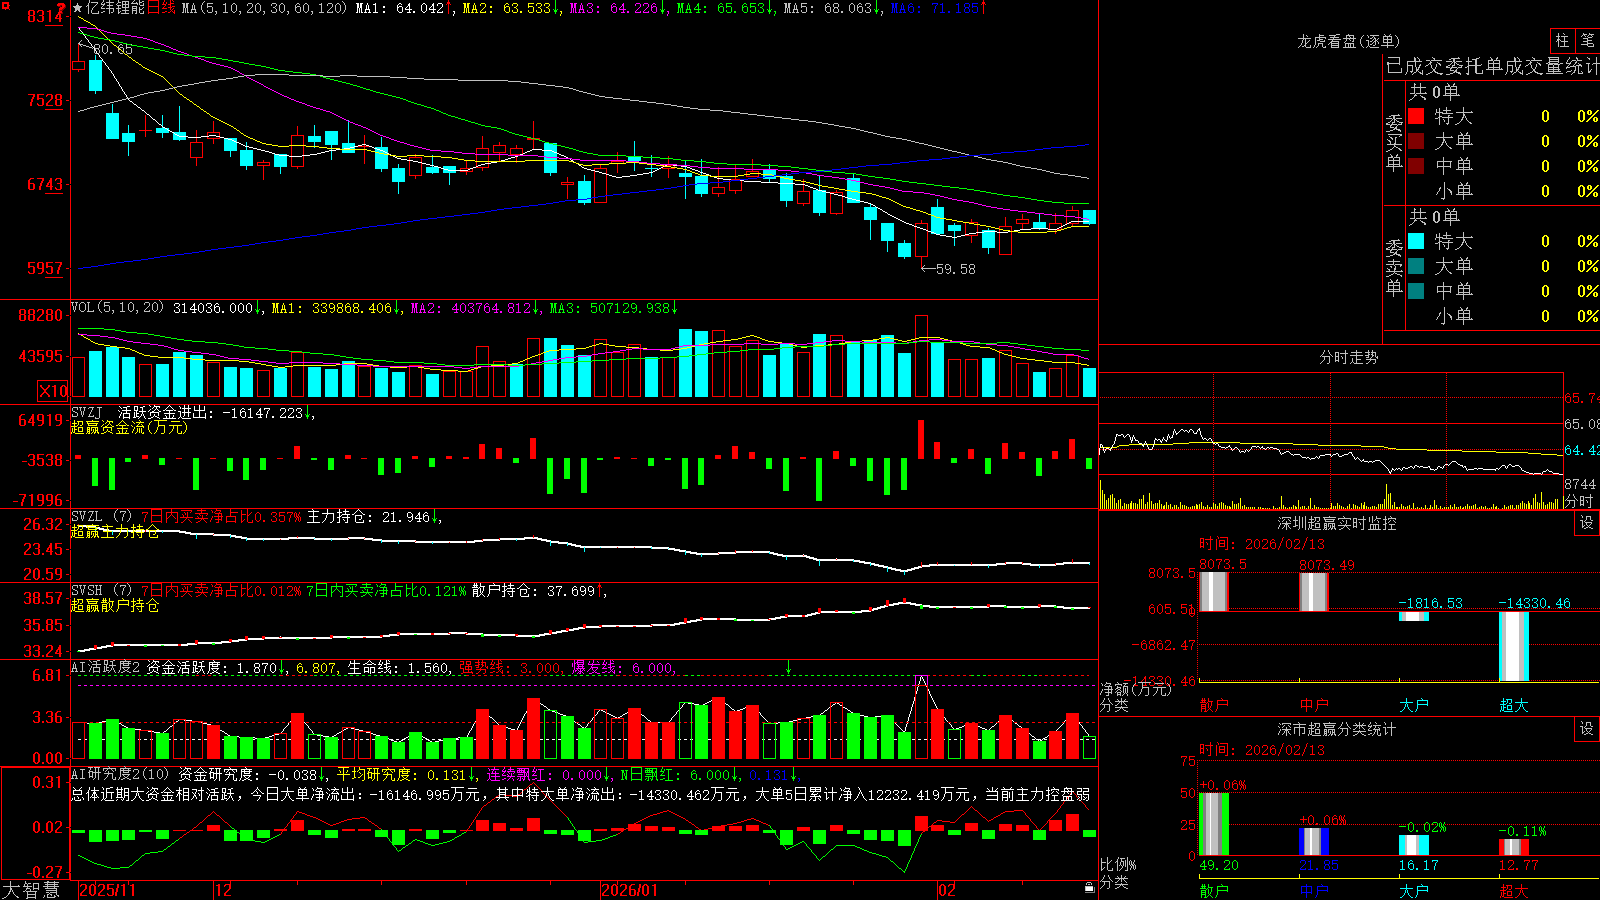Click the MA(5,10,20,30,60,120) indicator parameters
This screenshot has height=900, width=1600.
pos(264,8)
